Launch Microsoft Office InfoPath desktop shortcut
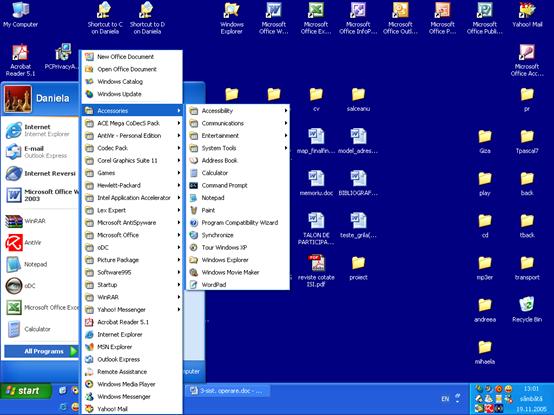The height and width of the screenshot is (415, 554). 358,18
